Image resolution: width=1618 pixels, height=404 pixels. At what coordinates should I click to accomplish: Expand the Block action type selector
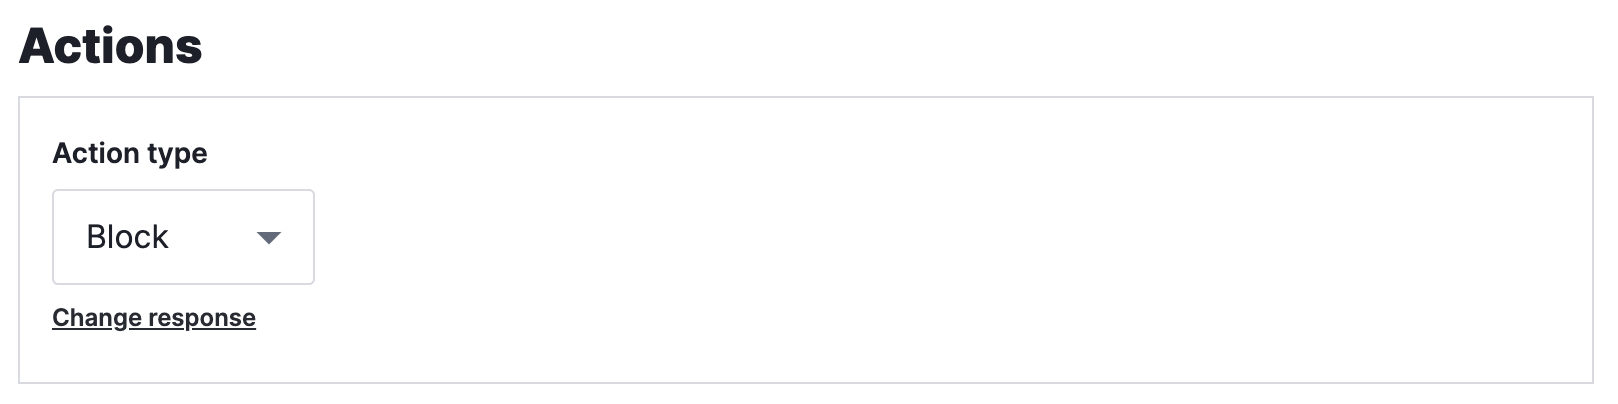tap(183, 237)
